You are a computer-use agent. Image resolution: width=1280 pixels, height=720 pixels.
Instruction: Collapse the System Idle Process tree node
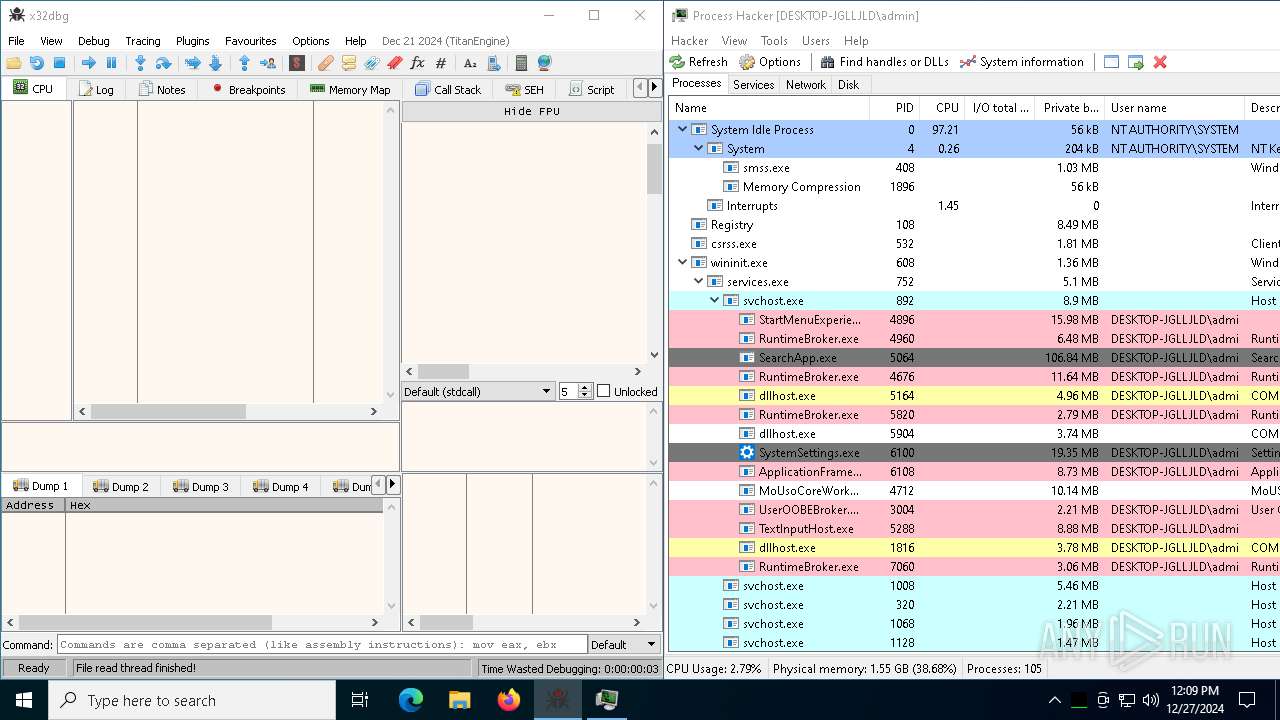click(683, 129)
